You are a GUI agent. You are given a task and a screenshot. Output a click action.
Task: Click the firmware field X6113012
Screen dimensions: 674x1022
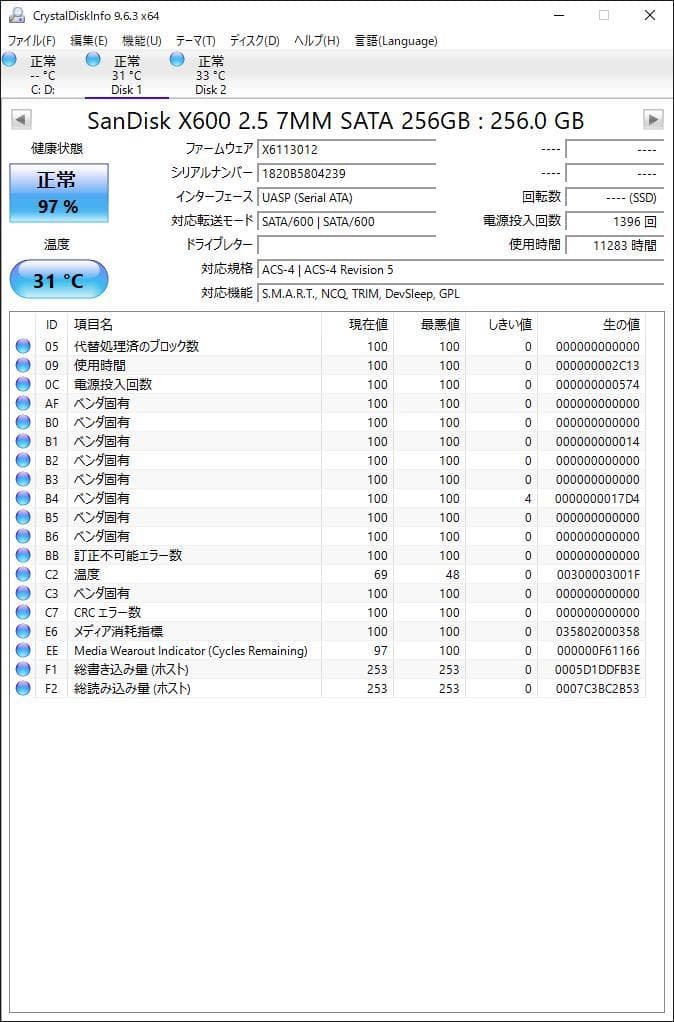coord(347,149)
